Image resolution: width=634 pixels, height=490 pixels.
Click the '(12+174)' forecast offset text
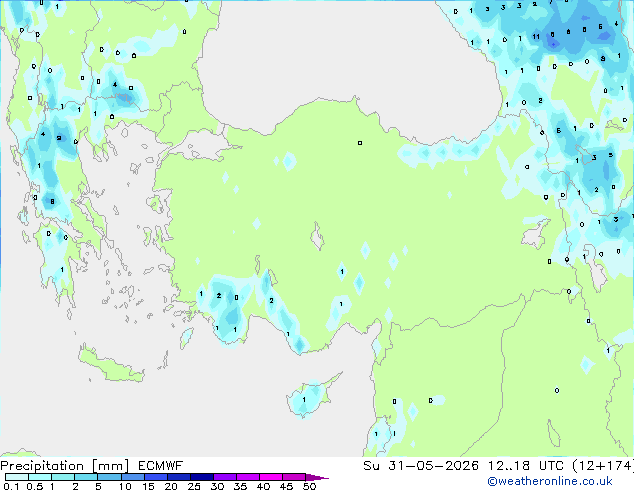coord(603,466)
